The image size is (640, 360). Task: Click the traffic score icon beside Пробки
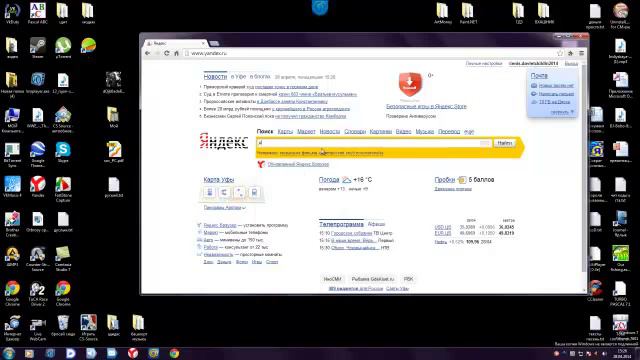[462, 180]
